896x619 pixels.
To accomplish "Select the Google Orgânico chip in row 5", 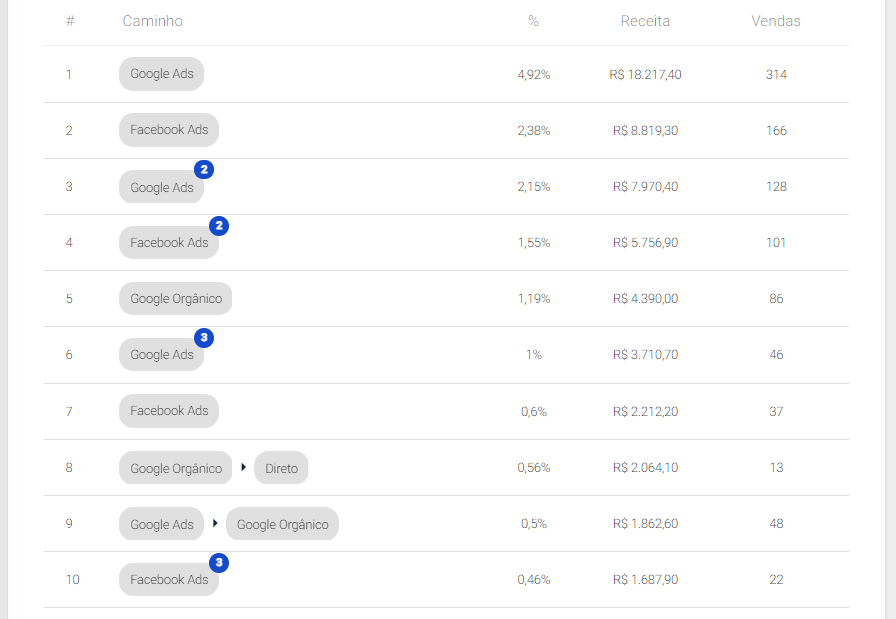I will [x=176, y=299].
